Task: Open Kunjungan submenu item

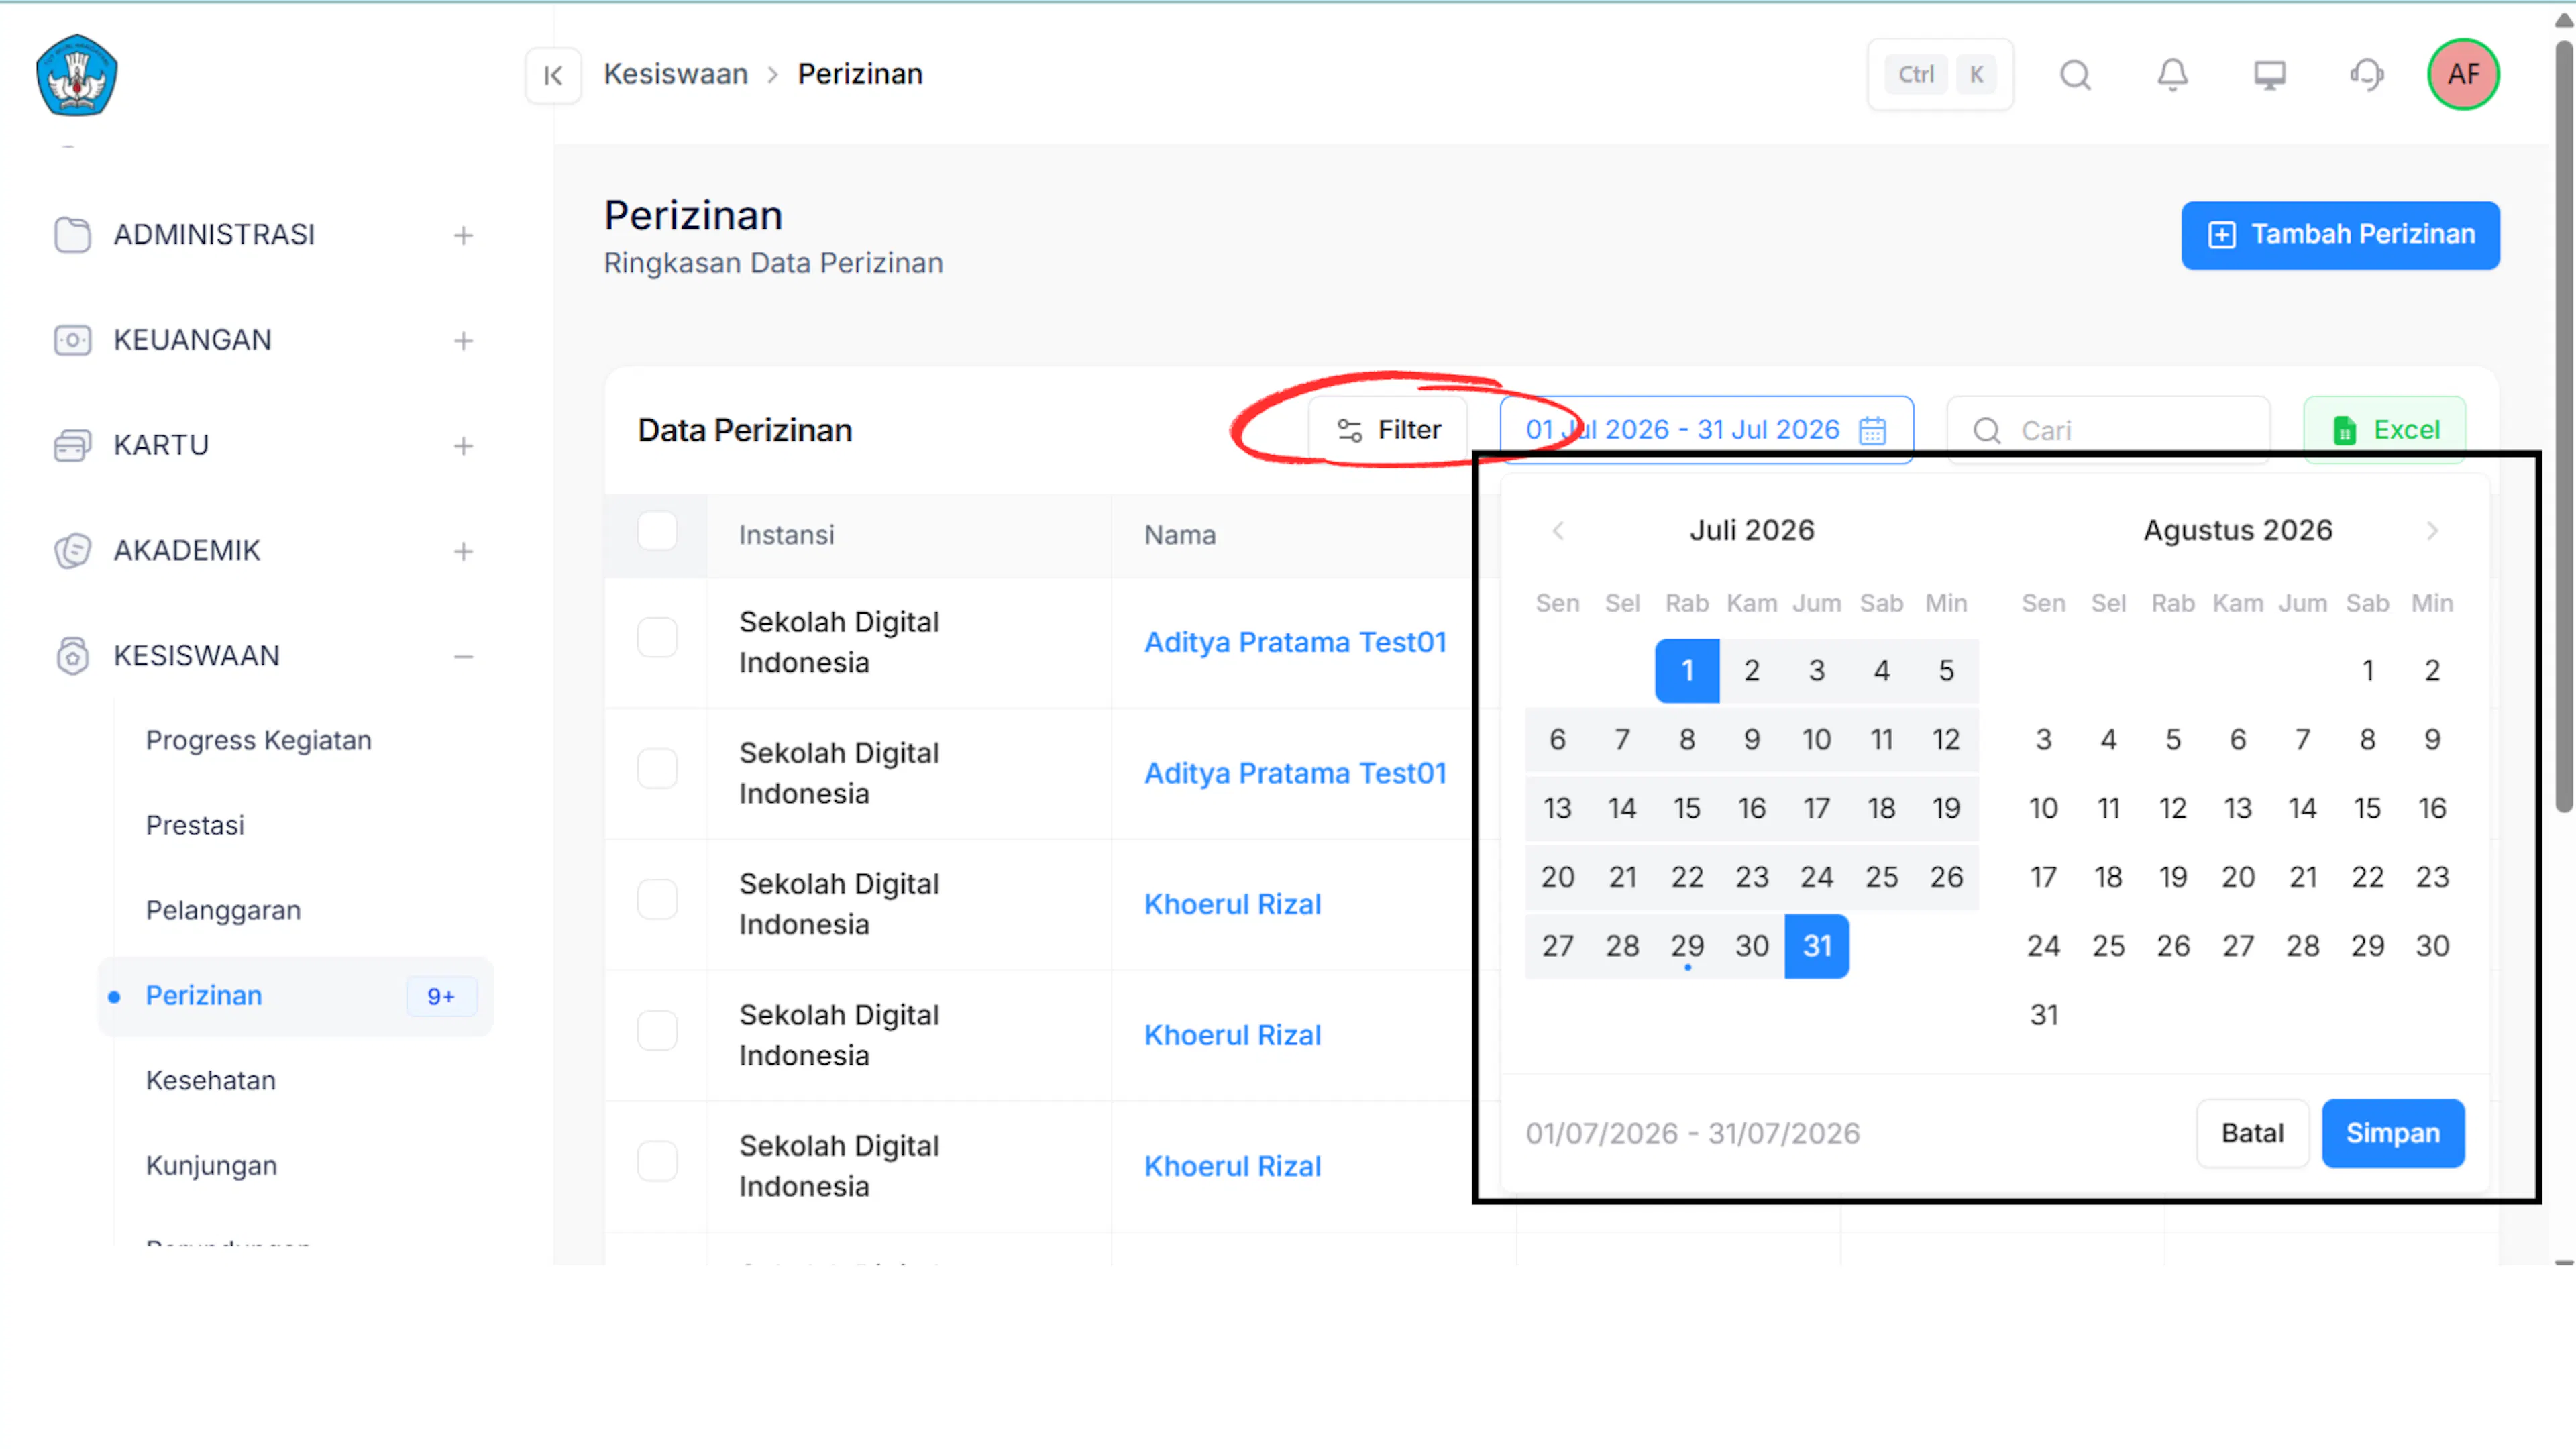Action: pyautogui.click(x=212, y=1165)
